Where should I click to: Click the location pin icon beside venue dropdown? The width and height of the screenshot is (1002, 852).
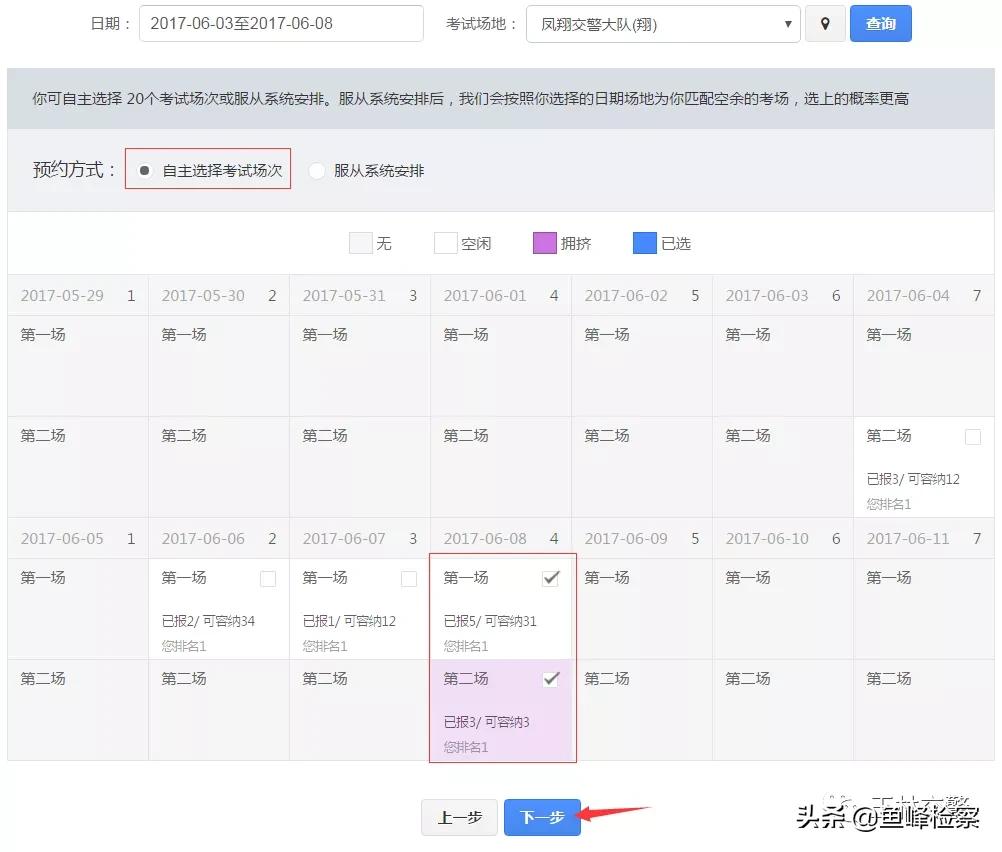point(825,23)
